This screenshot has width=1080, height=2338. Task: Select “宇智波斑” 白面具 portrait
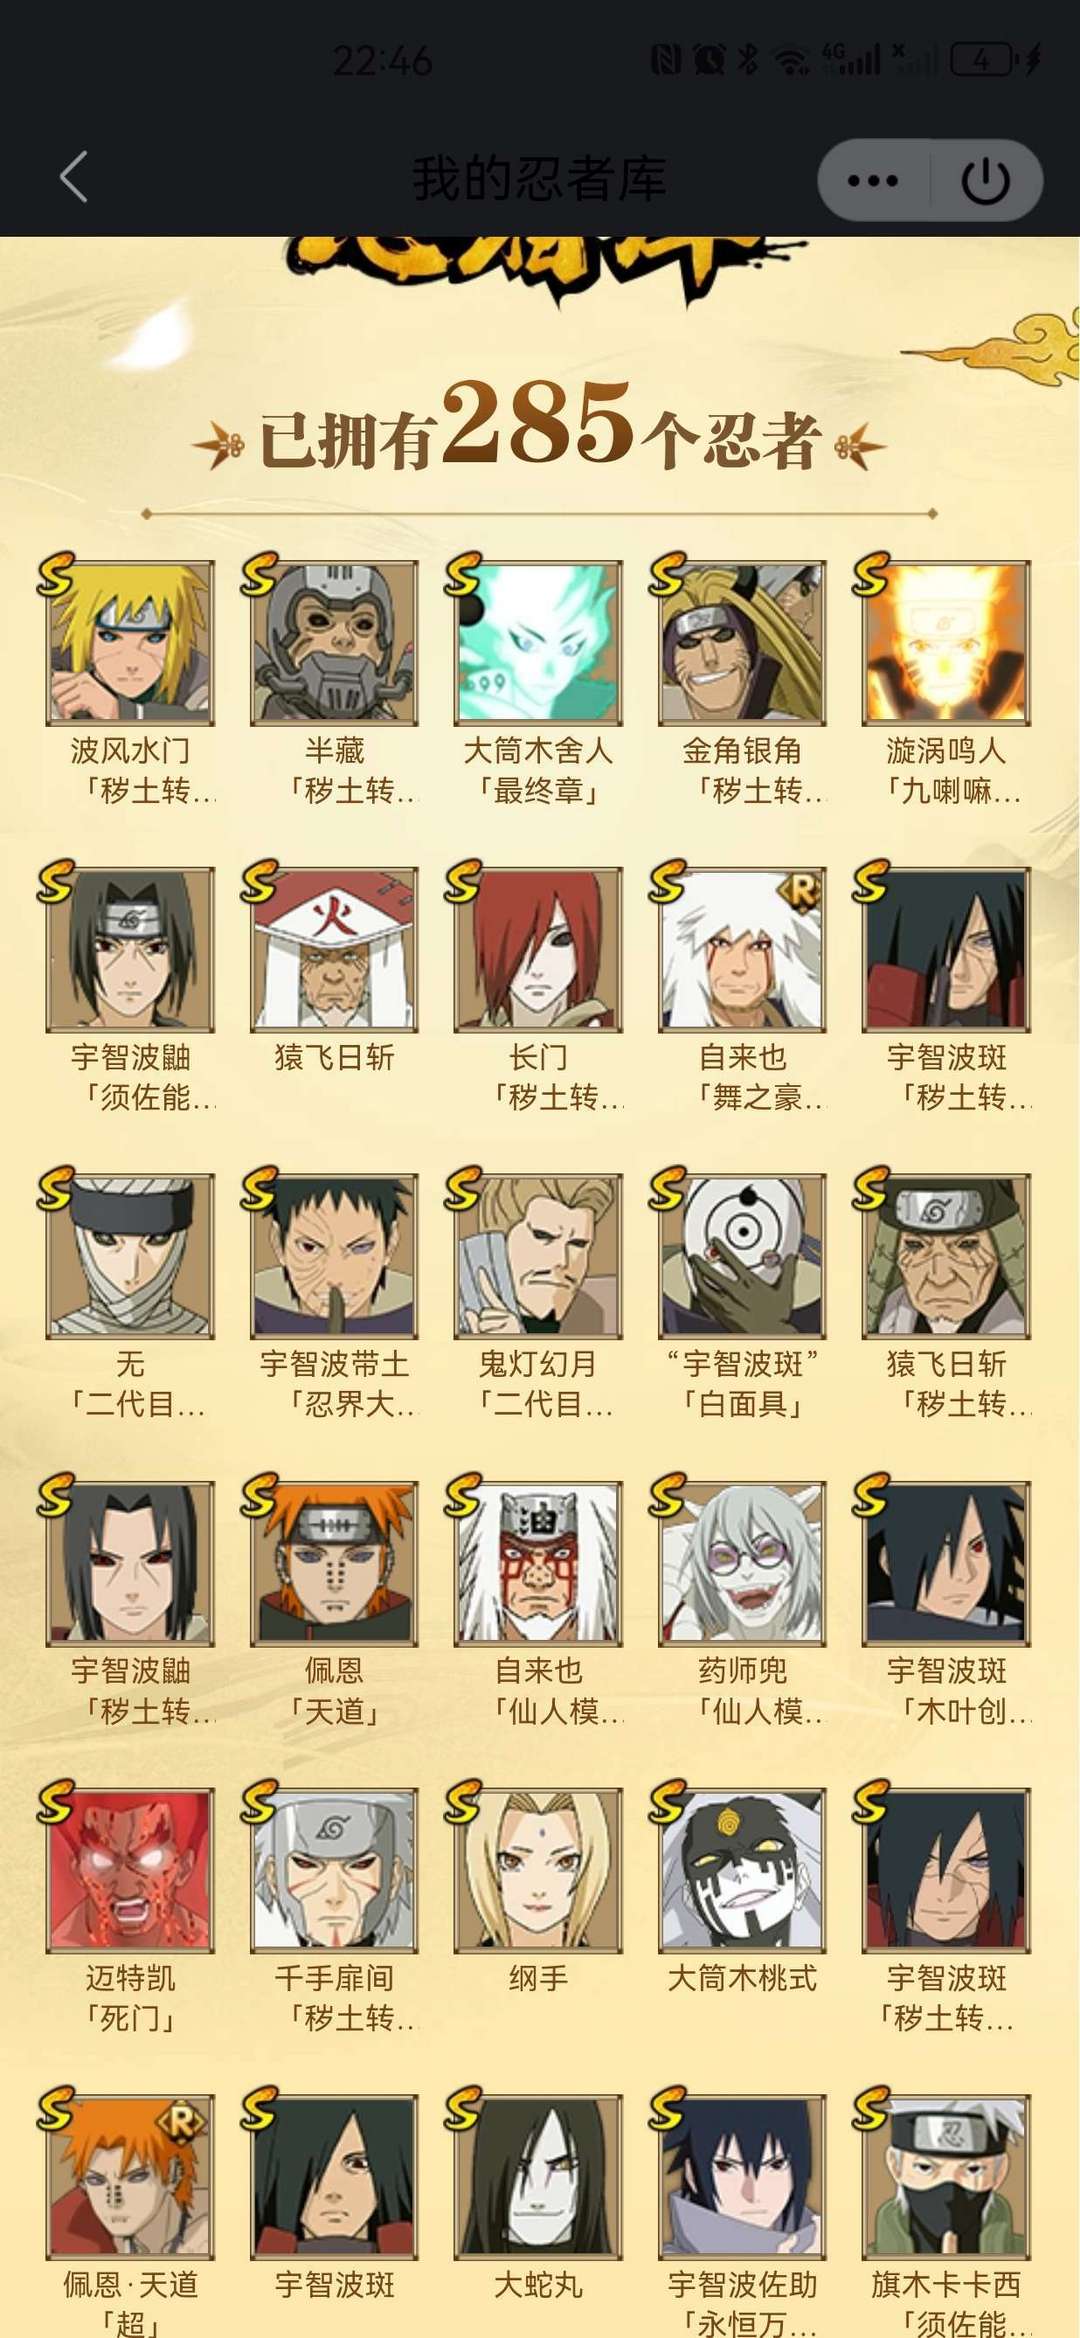pos(742,1257)
